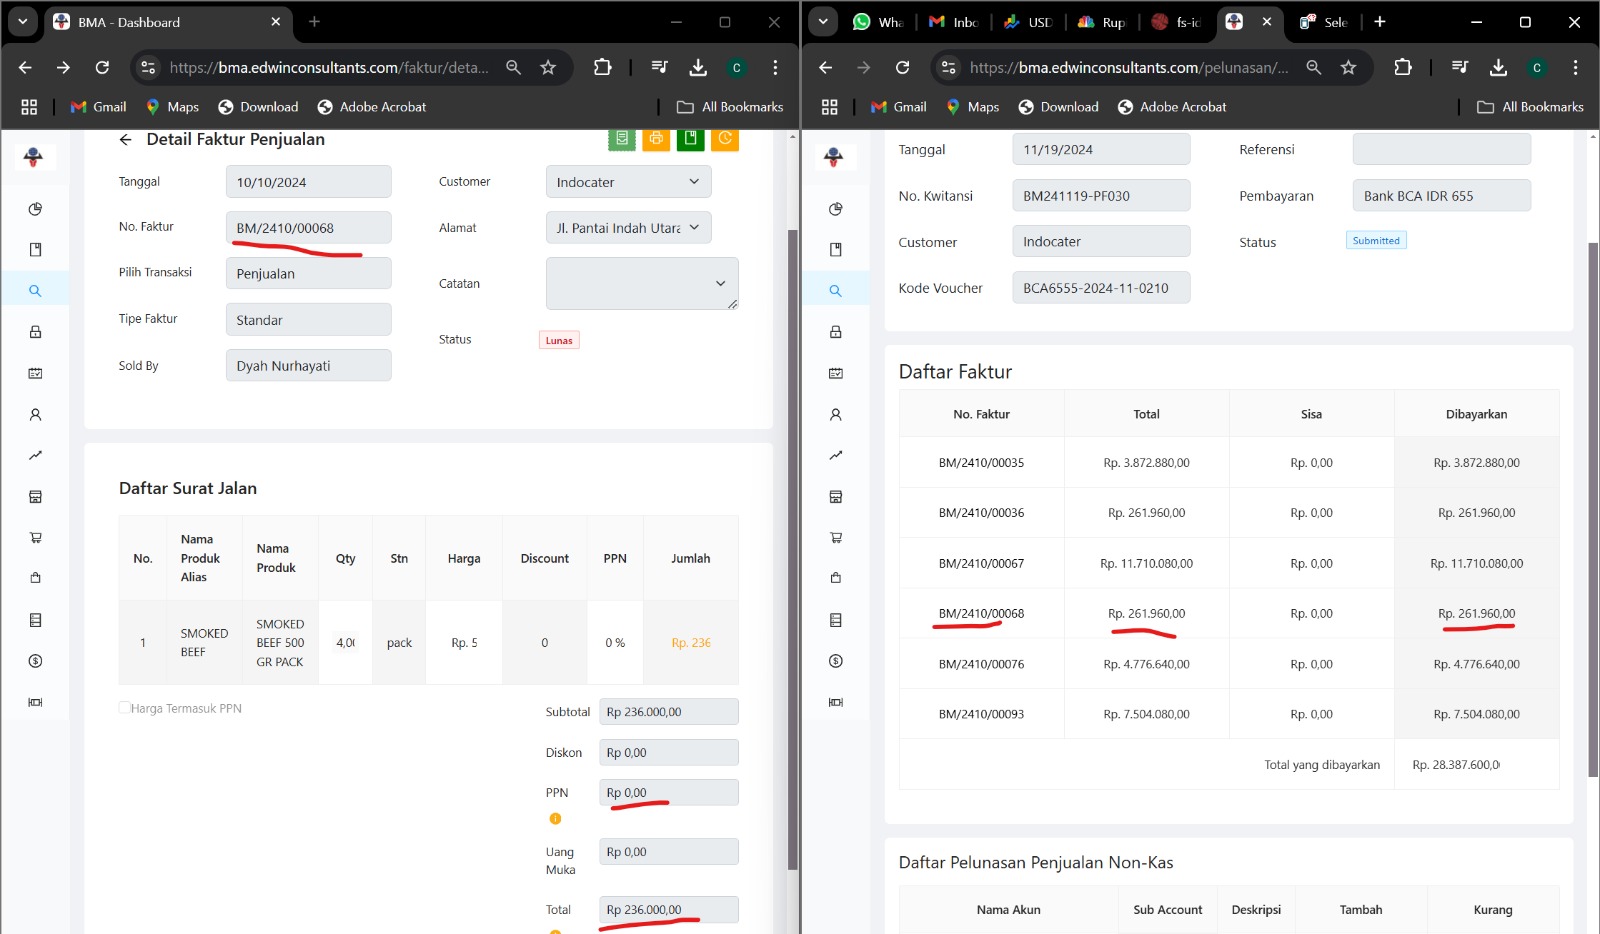
Task: Open Adobe Acrobat bookmark in left window
Action: click(372, 107)
